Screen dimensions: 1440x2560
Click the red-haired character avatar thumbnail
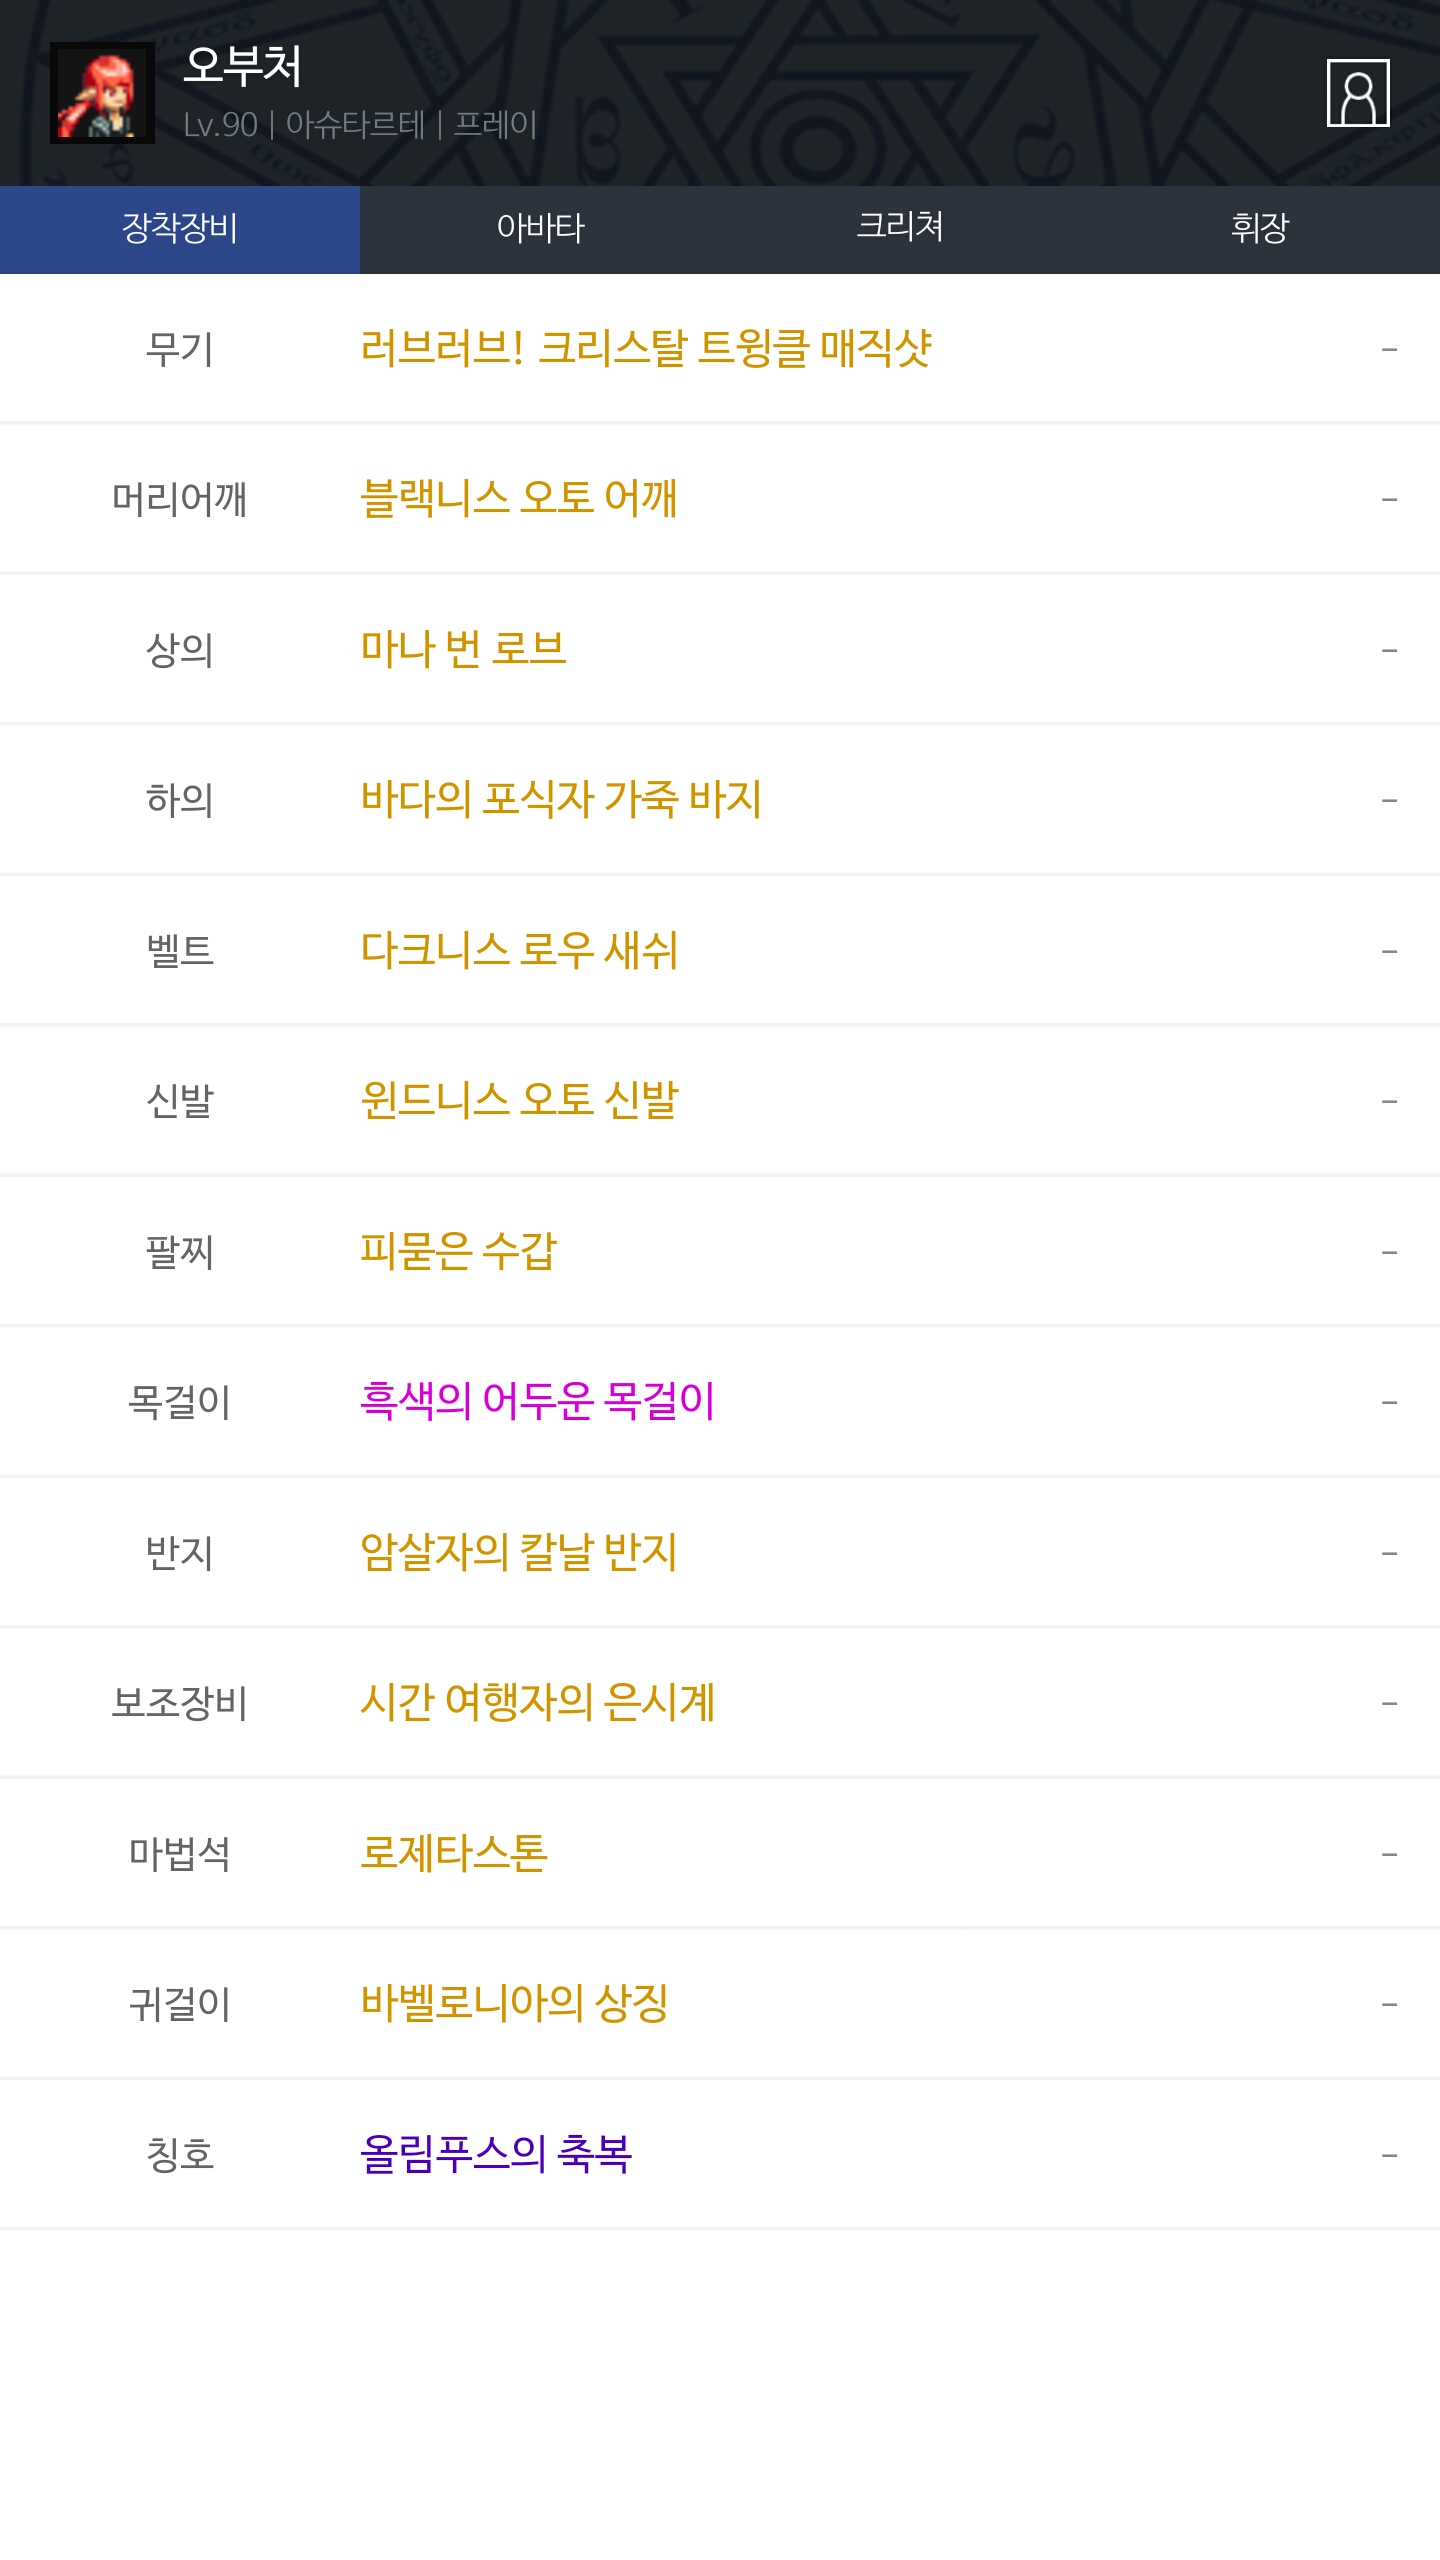tap(102, 93)
